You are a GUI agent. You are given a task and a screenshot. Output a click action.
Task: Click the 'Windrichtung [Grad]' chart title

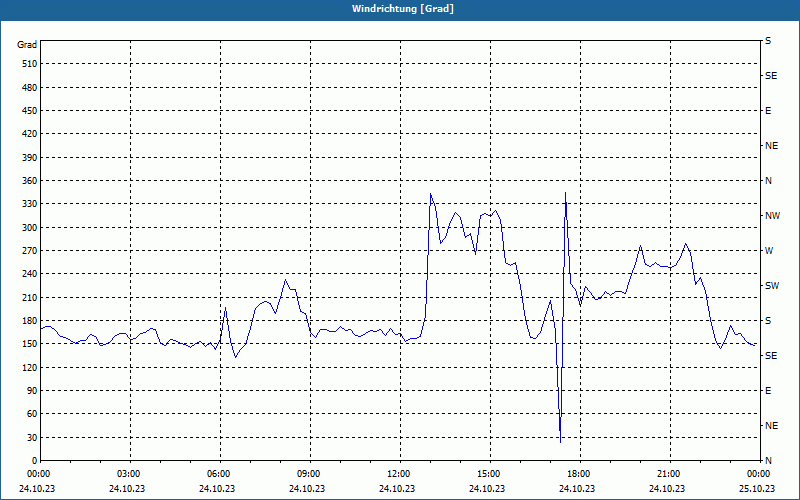point(403,9)
